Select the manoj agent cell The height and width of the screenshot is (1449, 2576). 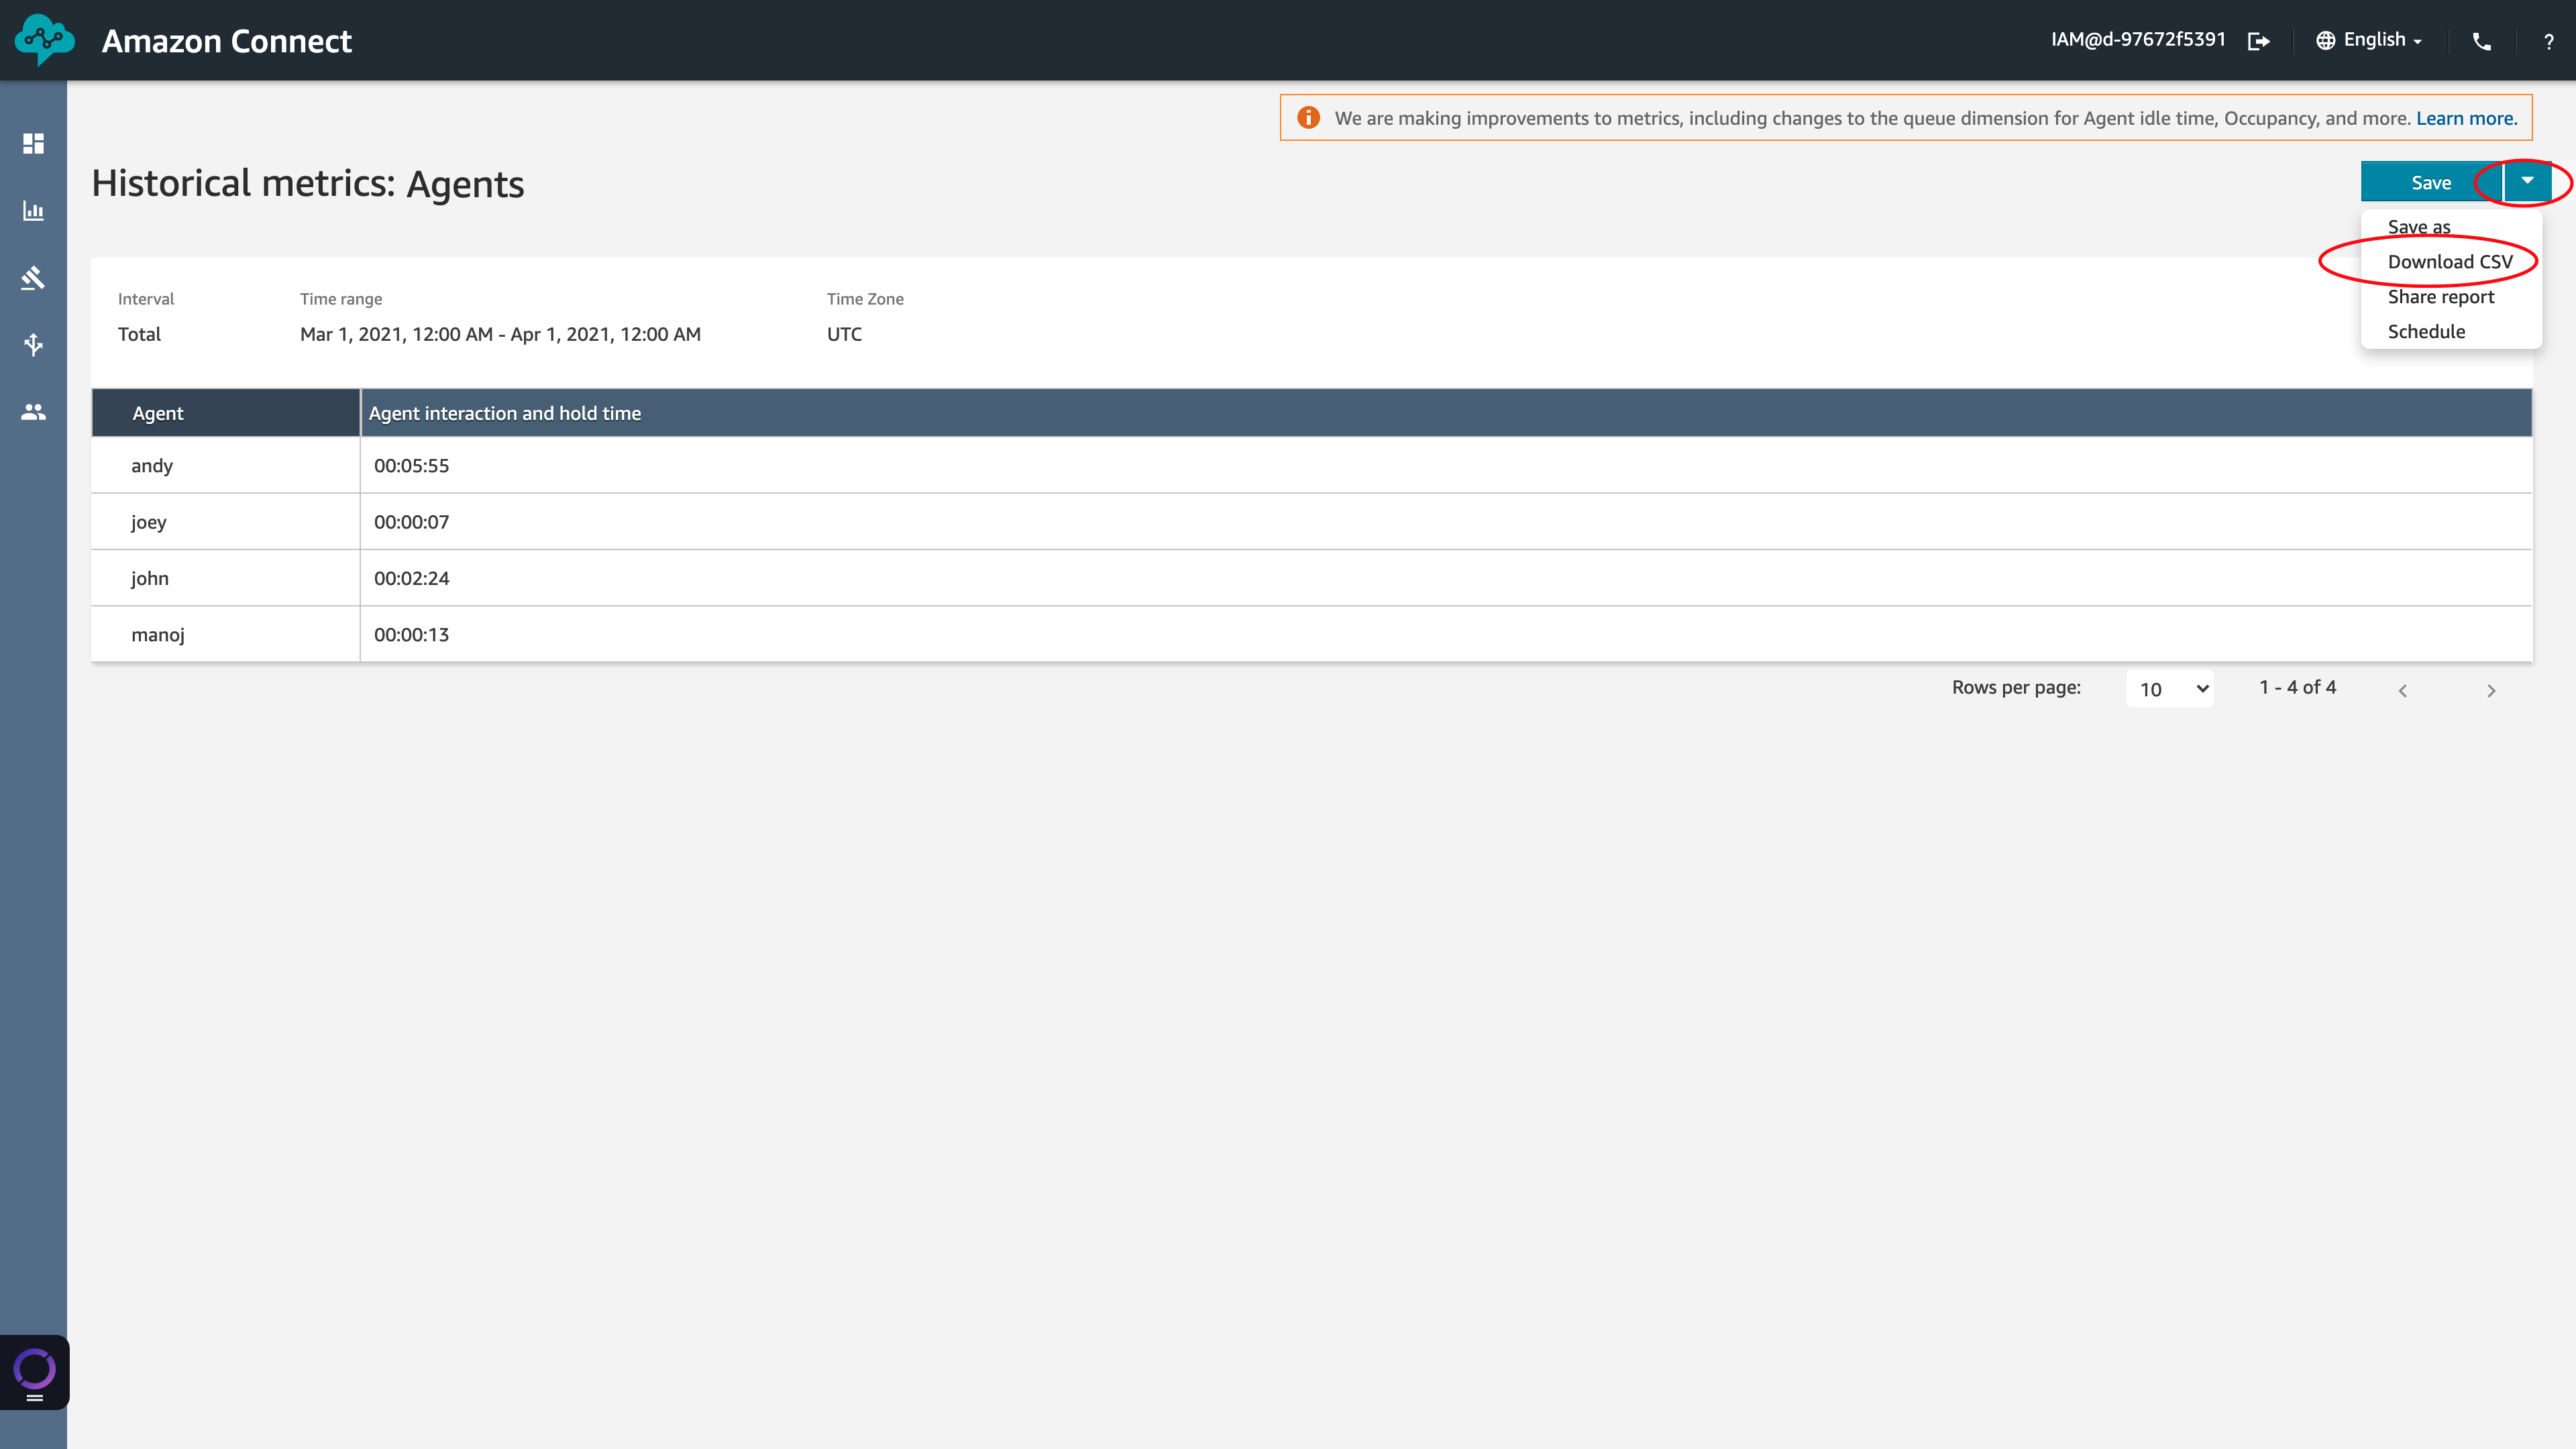pos(226,634)
